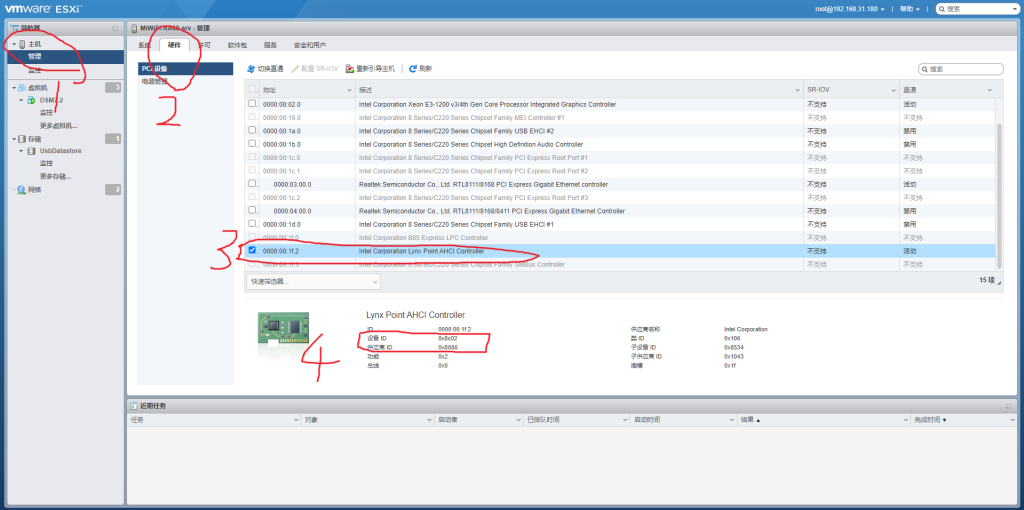Viewport: 1024px width, 510px height.
Task: Toggle the select-all checkbox in table header
Action: point(252,89)
